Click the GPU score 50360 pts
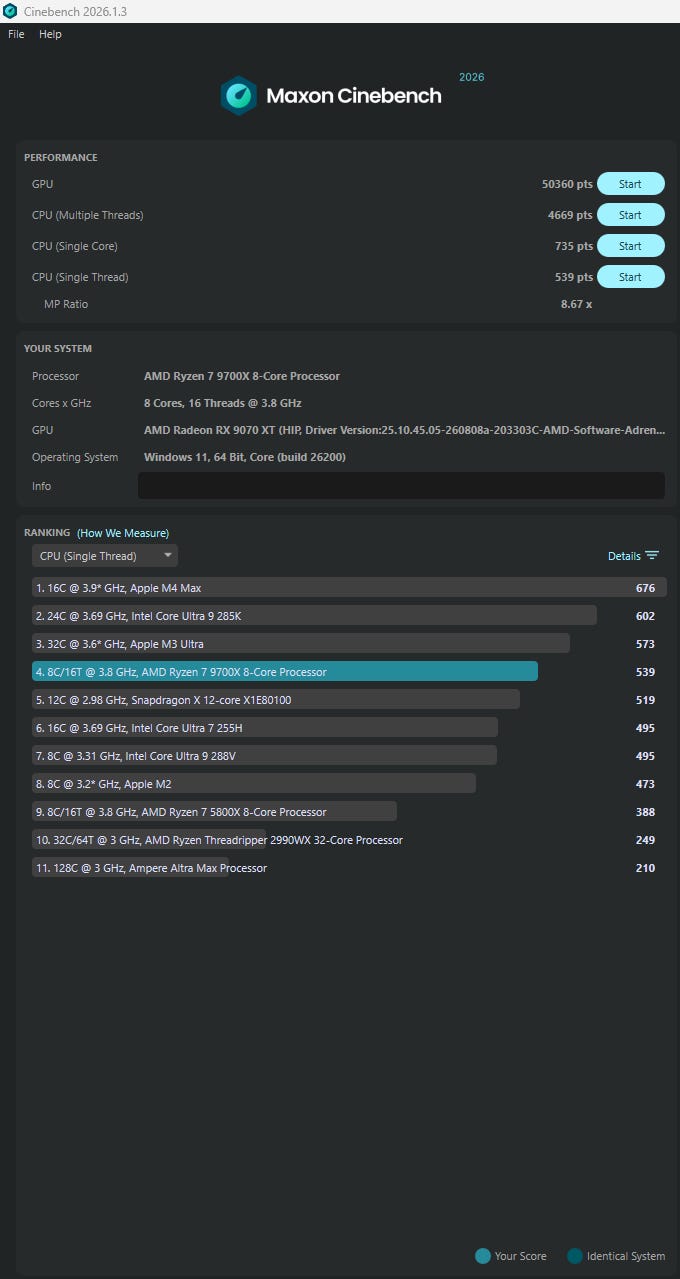Image resolution: width=680 pixels, height=1279 pixels. click(567, 184)
